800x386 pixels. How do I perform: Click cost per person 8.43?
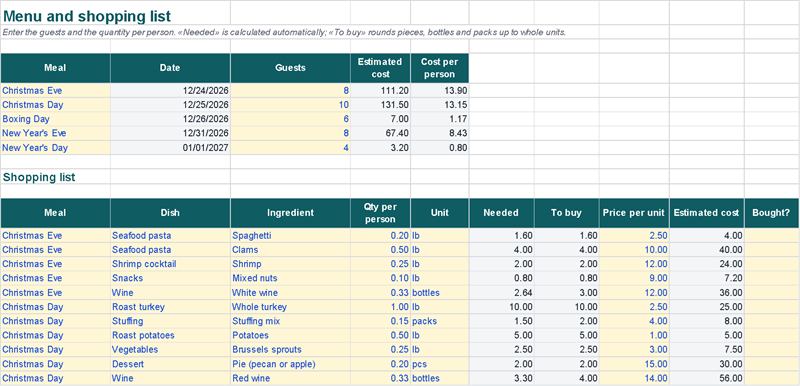click(439, 133)
